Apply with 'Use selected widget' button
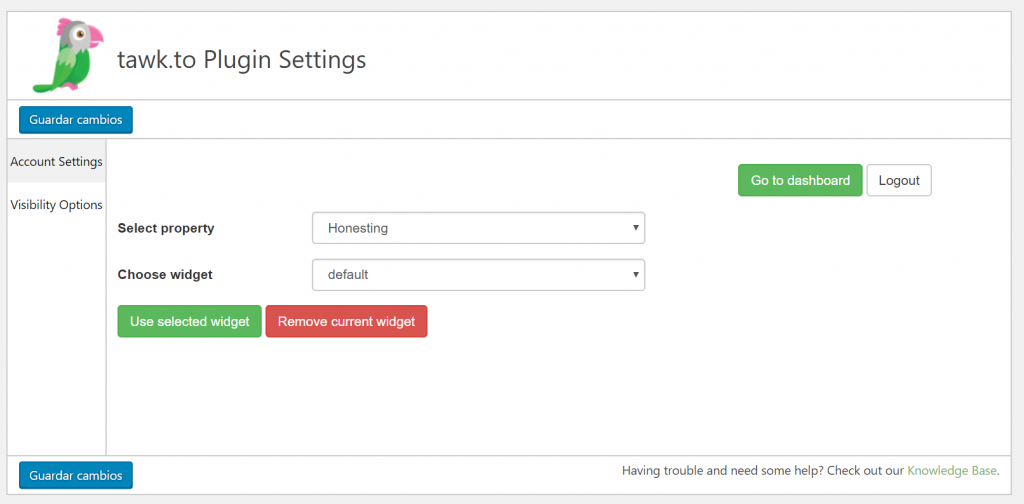 pos(189,322)
